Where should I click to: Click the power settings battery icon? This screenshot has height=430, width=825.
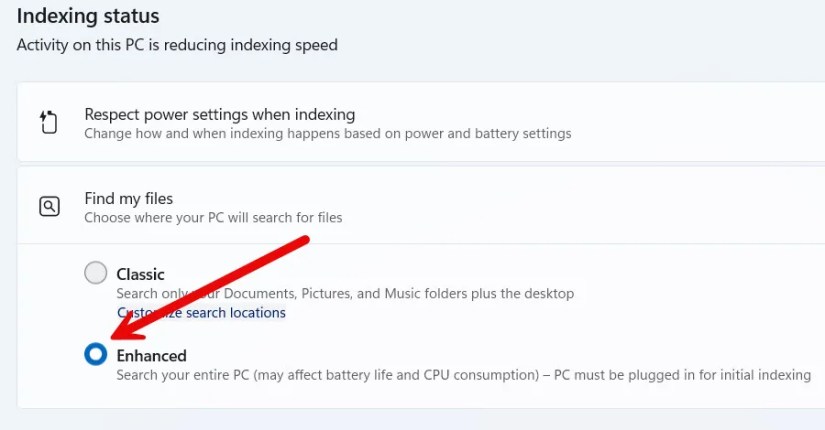(49, 123)
